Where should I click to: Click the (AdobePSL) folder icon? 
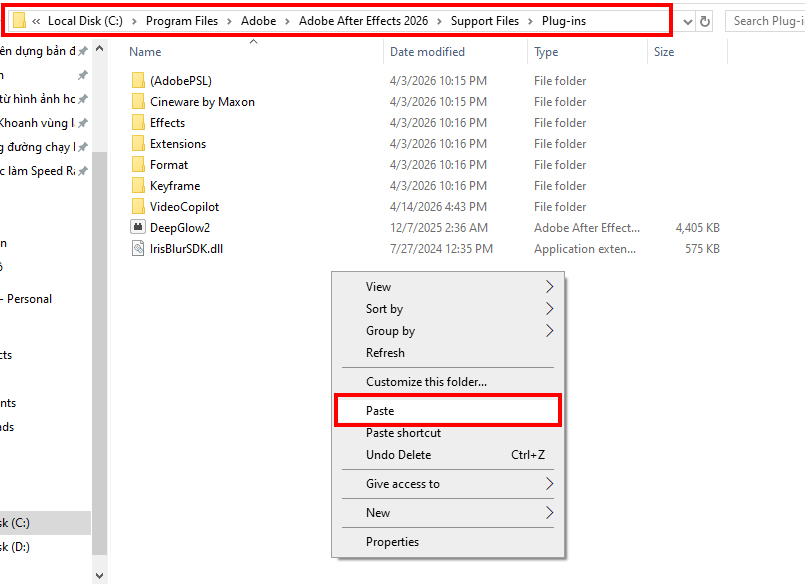tap(138, 81)
